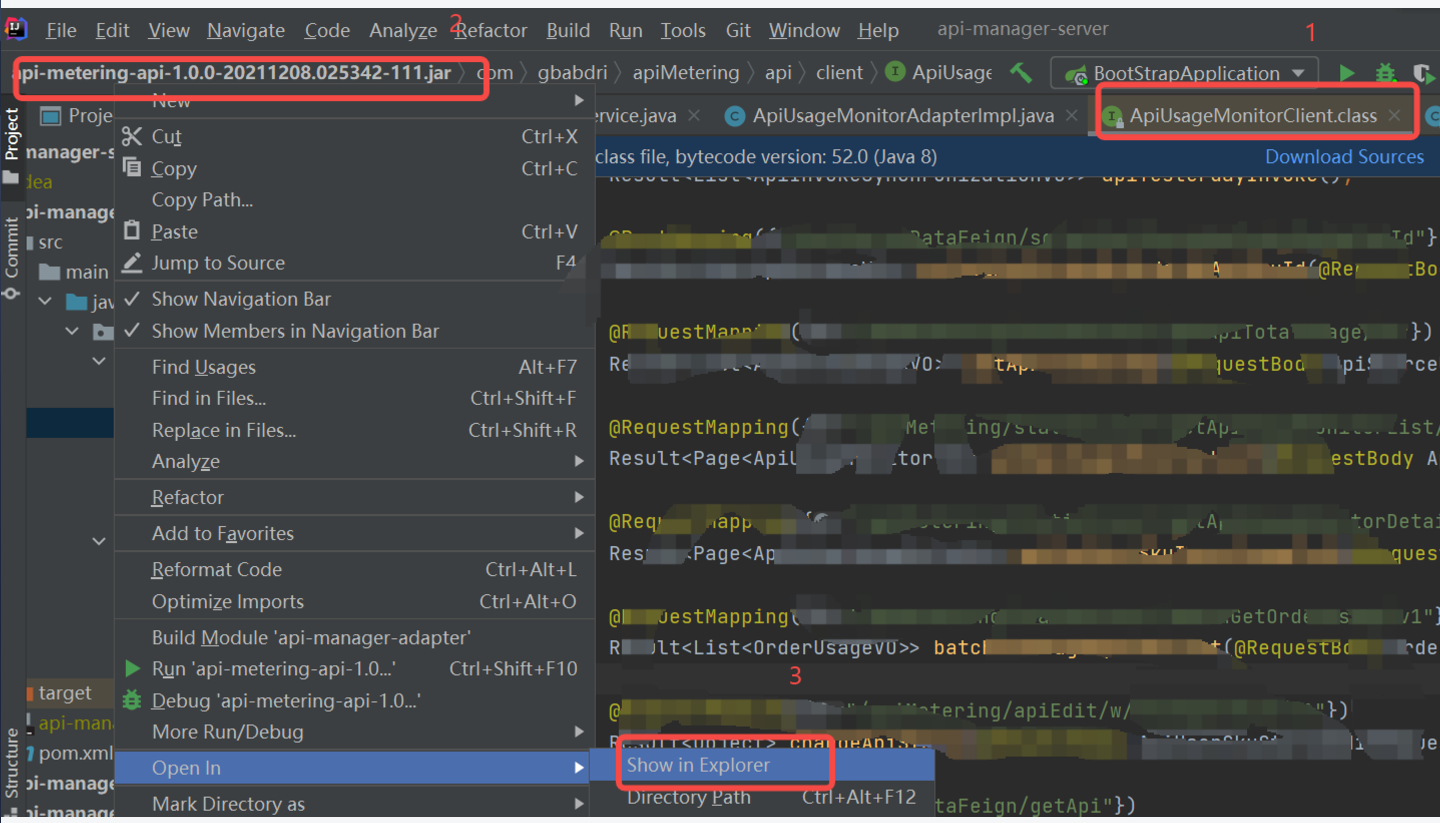Click the clipboard icon beside Paste

[x=132, y=231]
